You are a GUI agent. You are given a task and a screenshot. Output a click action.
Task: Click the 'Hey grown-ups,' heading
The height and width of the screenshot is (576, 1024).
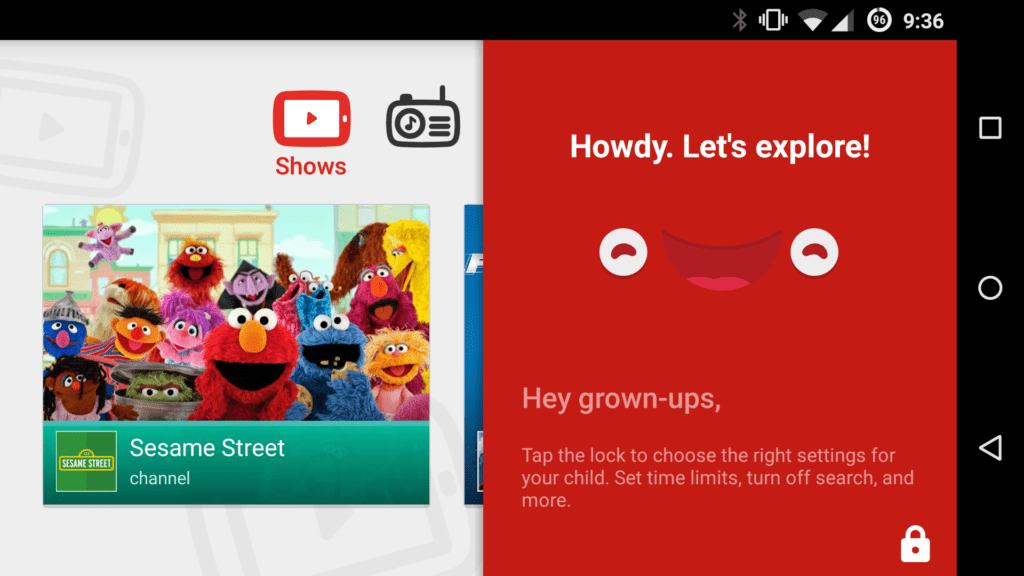pyautogui.click(x=621, y=398)
